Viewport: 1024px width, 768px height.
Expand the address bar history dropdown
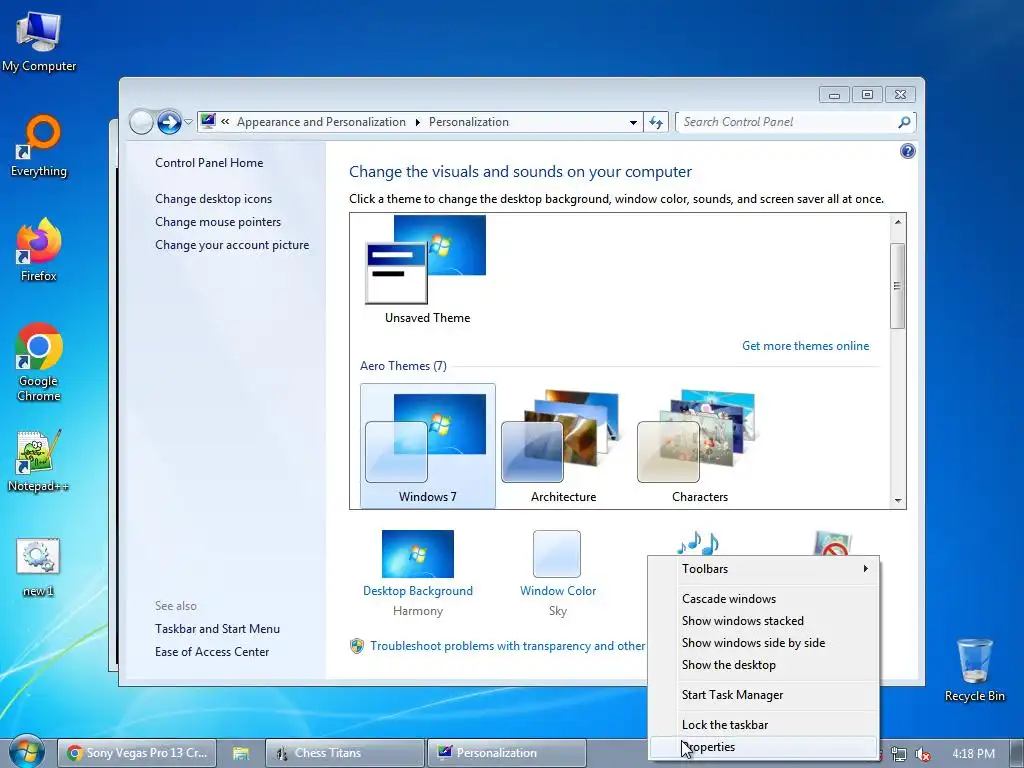coord(633,122)
